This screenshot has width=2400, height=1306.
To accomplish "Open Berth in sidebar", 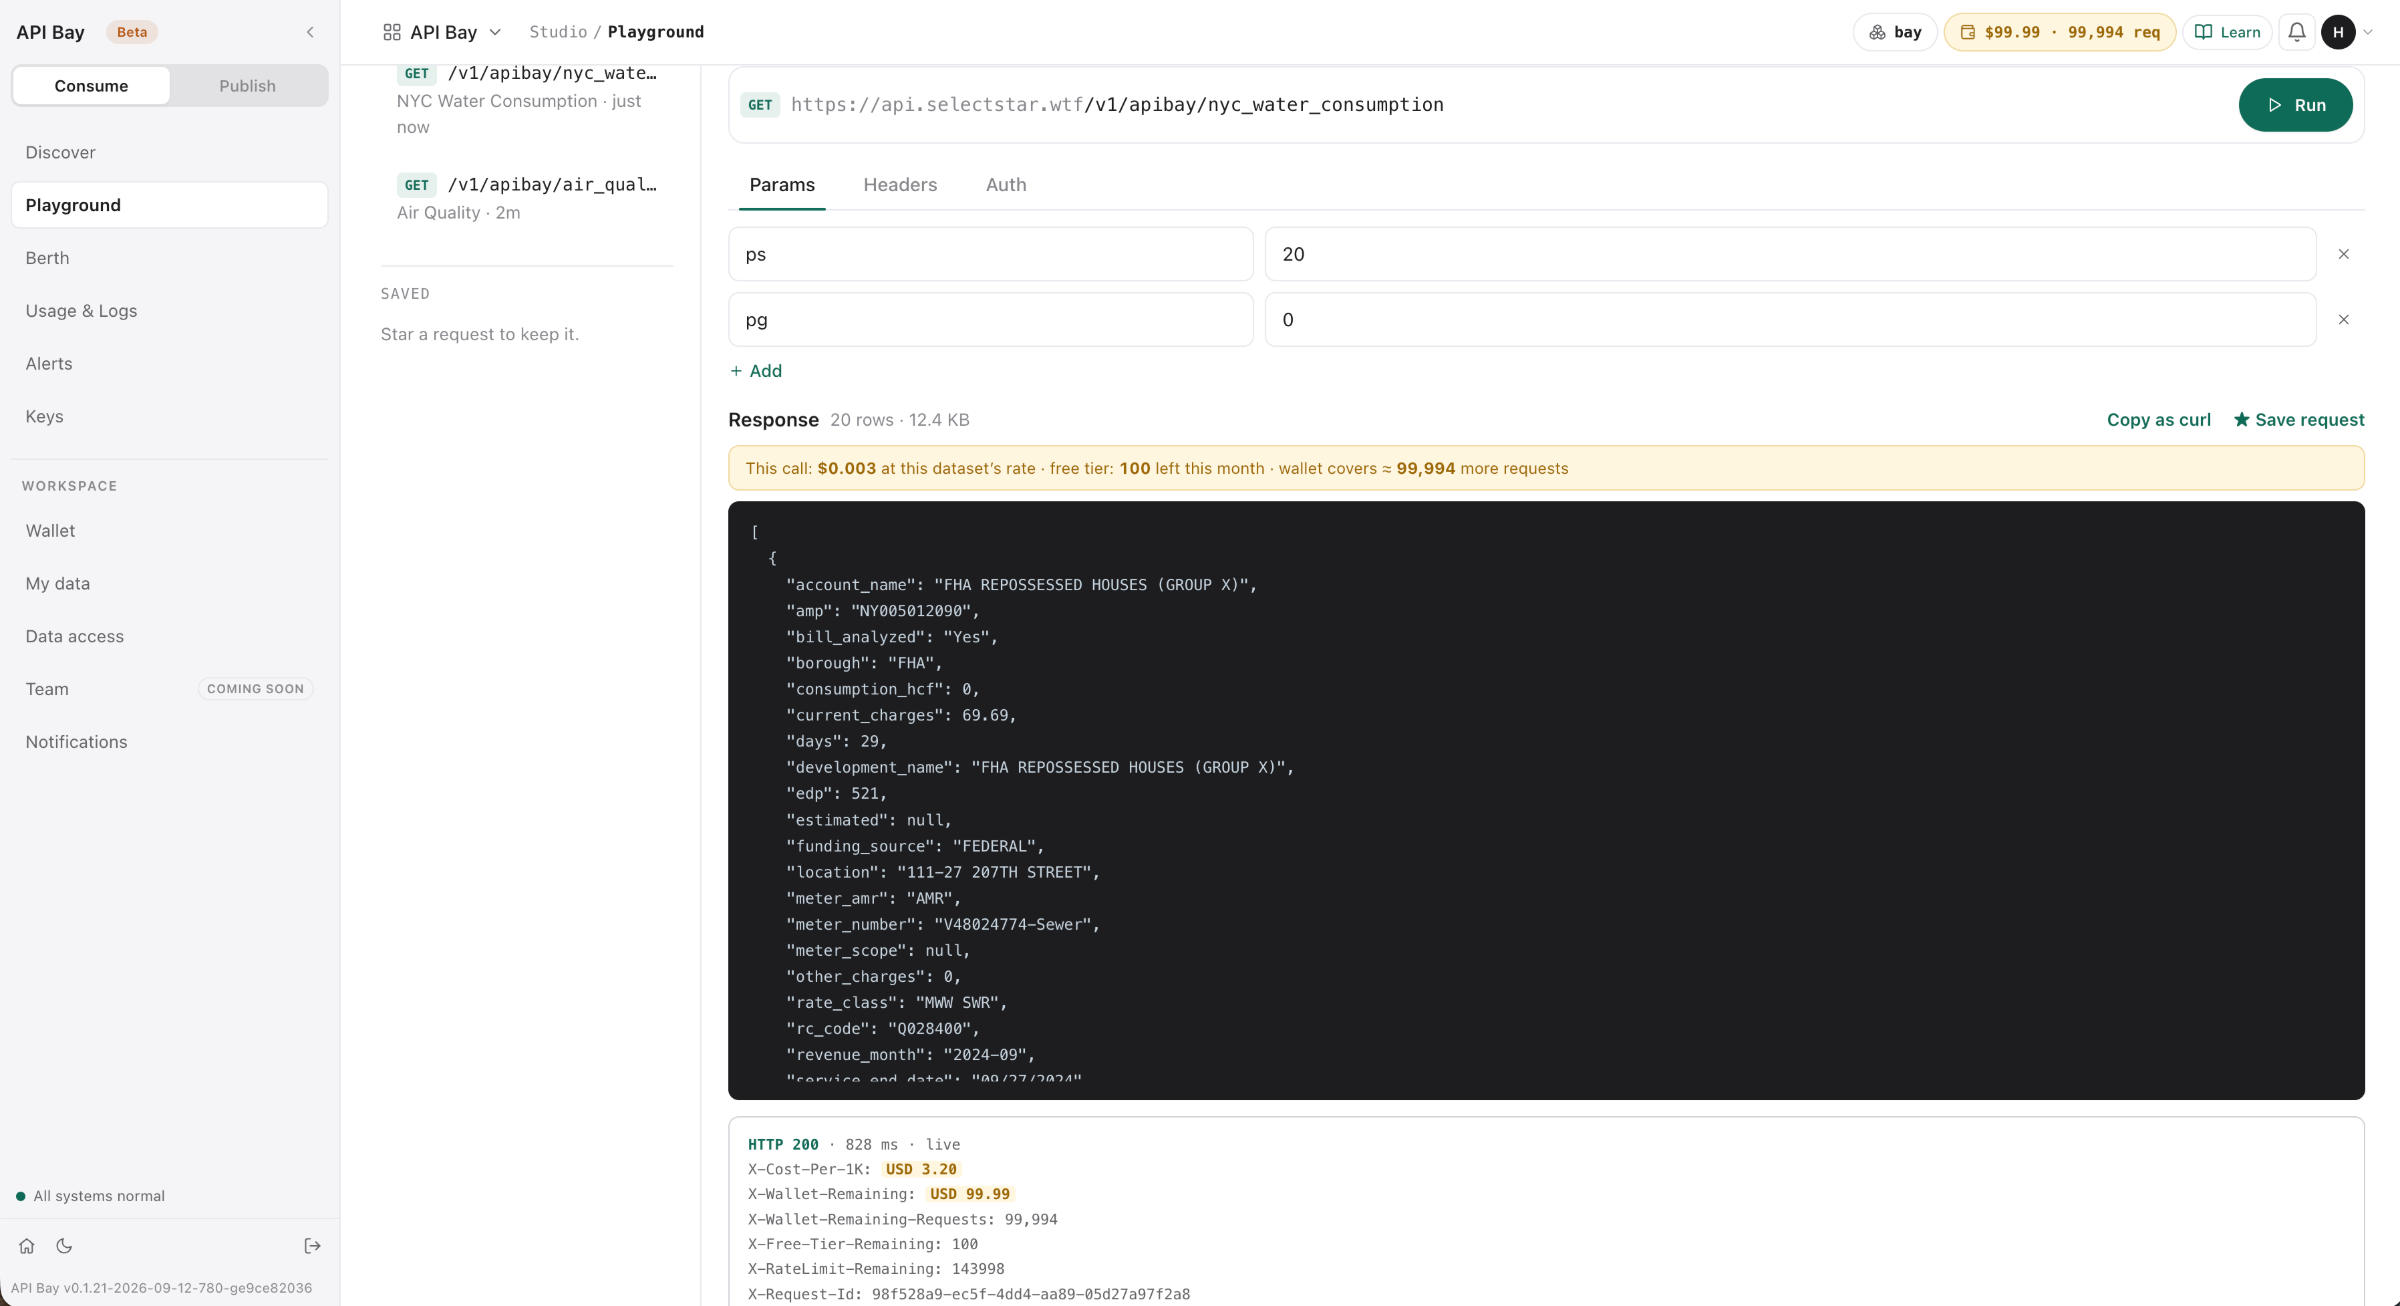I will pos(169,258).
